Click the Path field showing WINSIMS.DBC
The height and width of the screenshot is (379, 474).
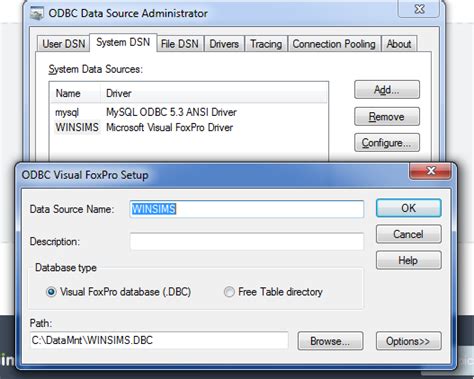click(x=159, y=340)
